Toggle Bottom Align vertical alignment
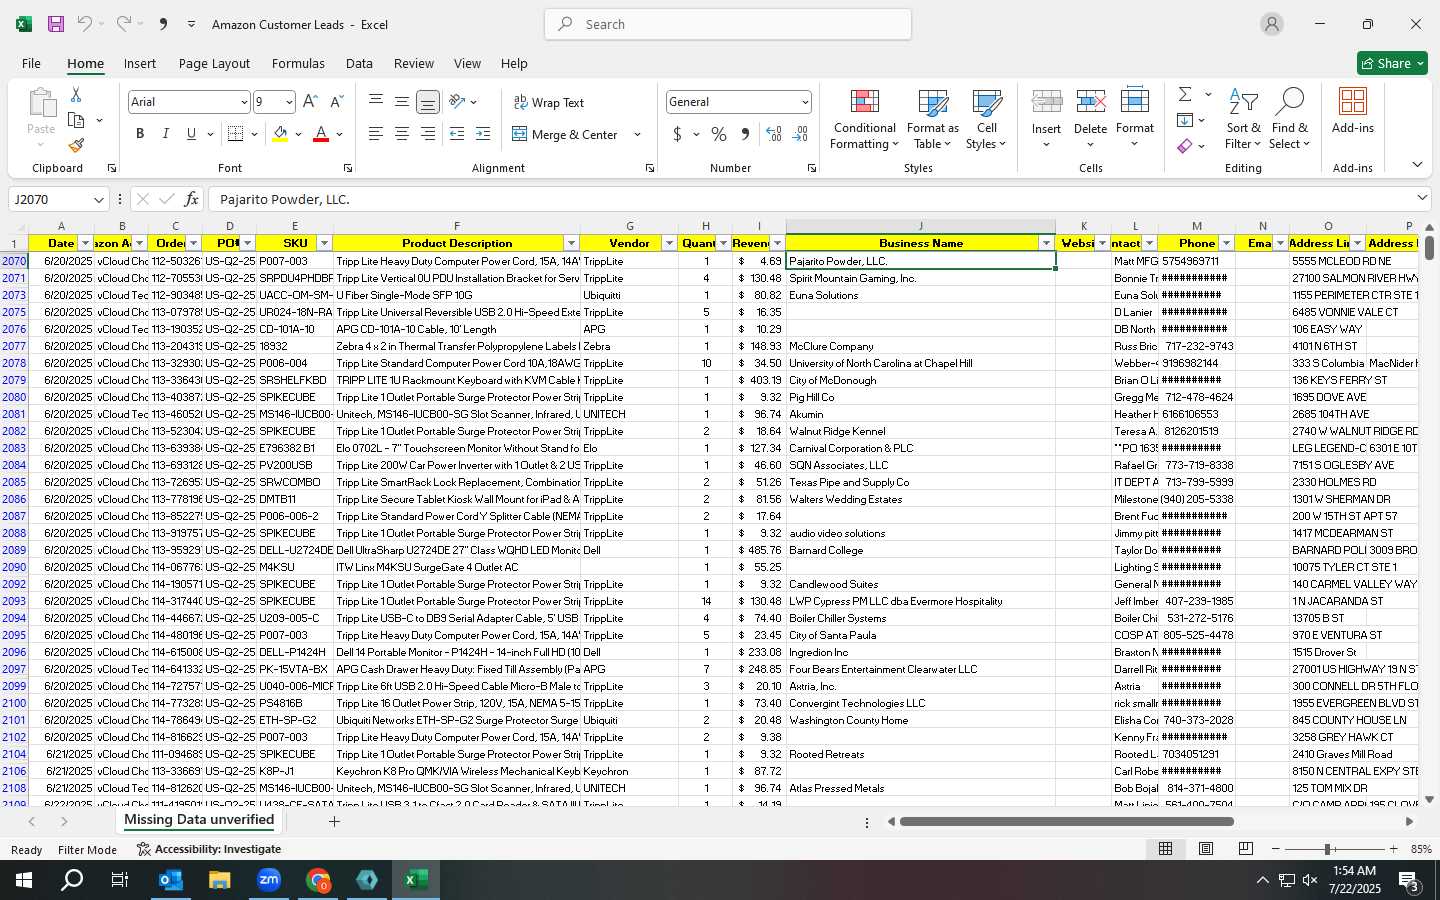This screenshot has width=1440, height=900. (427, 102)
